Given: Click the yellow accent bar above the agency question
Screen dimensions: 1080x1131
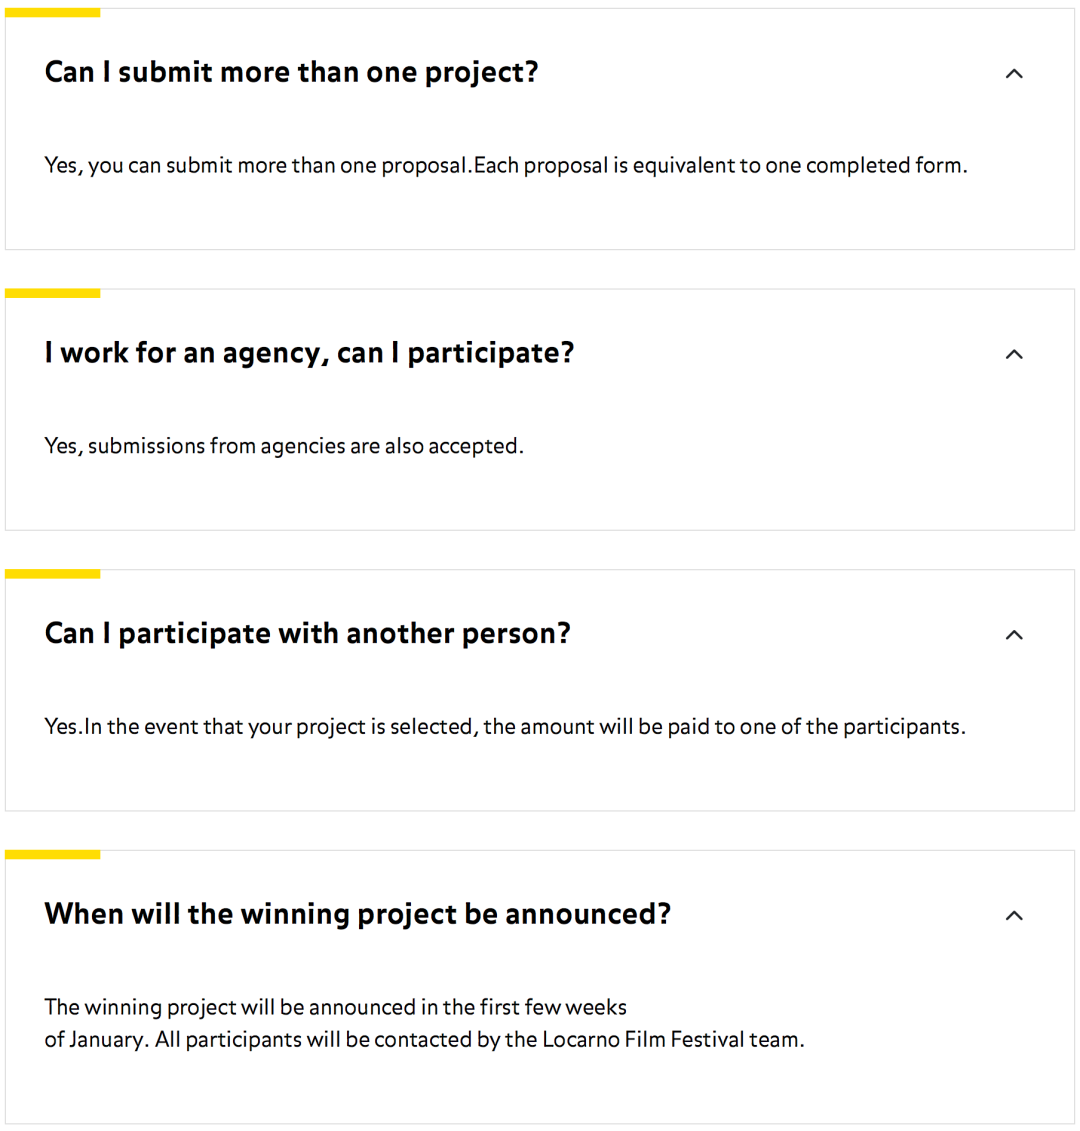Looking at the screenshot, I should pos(53,293).
